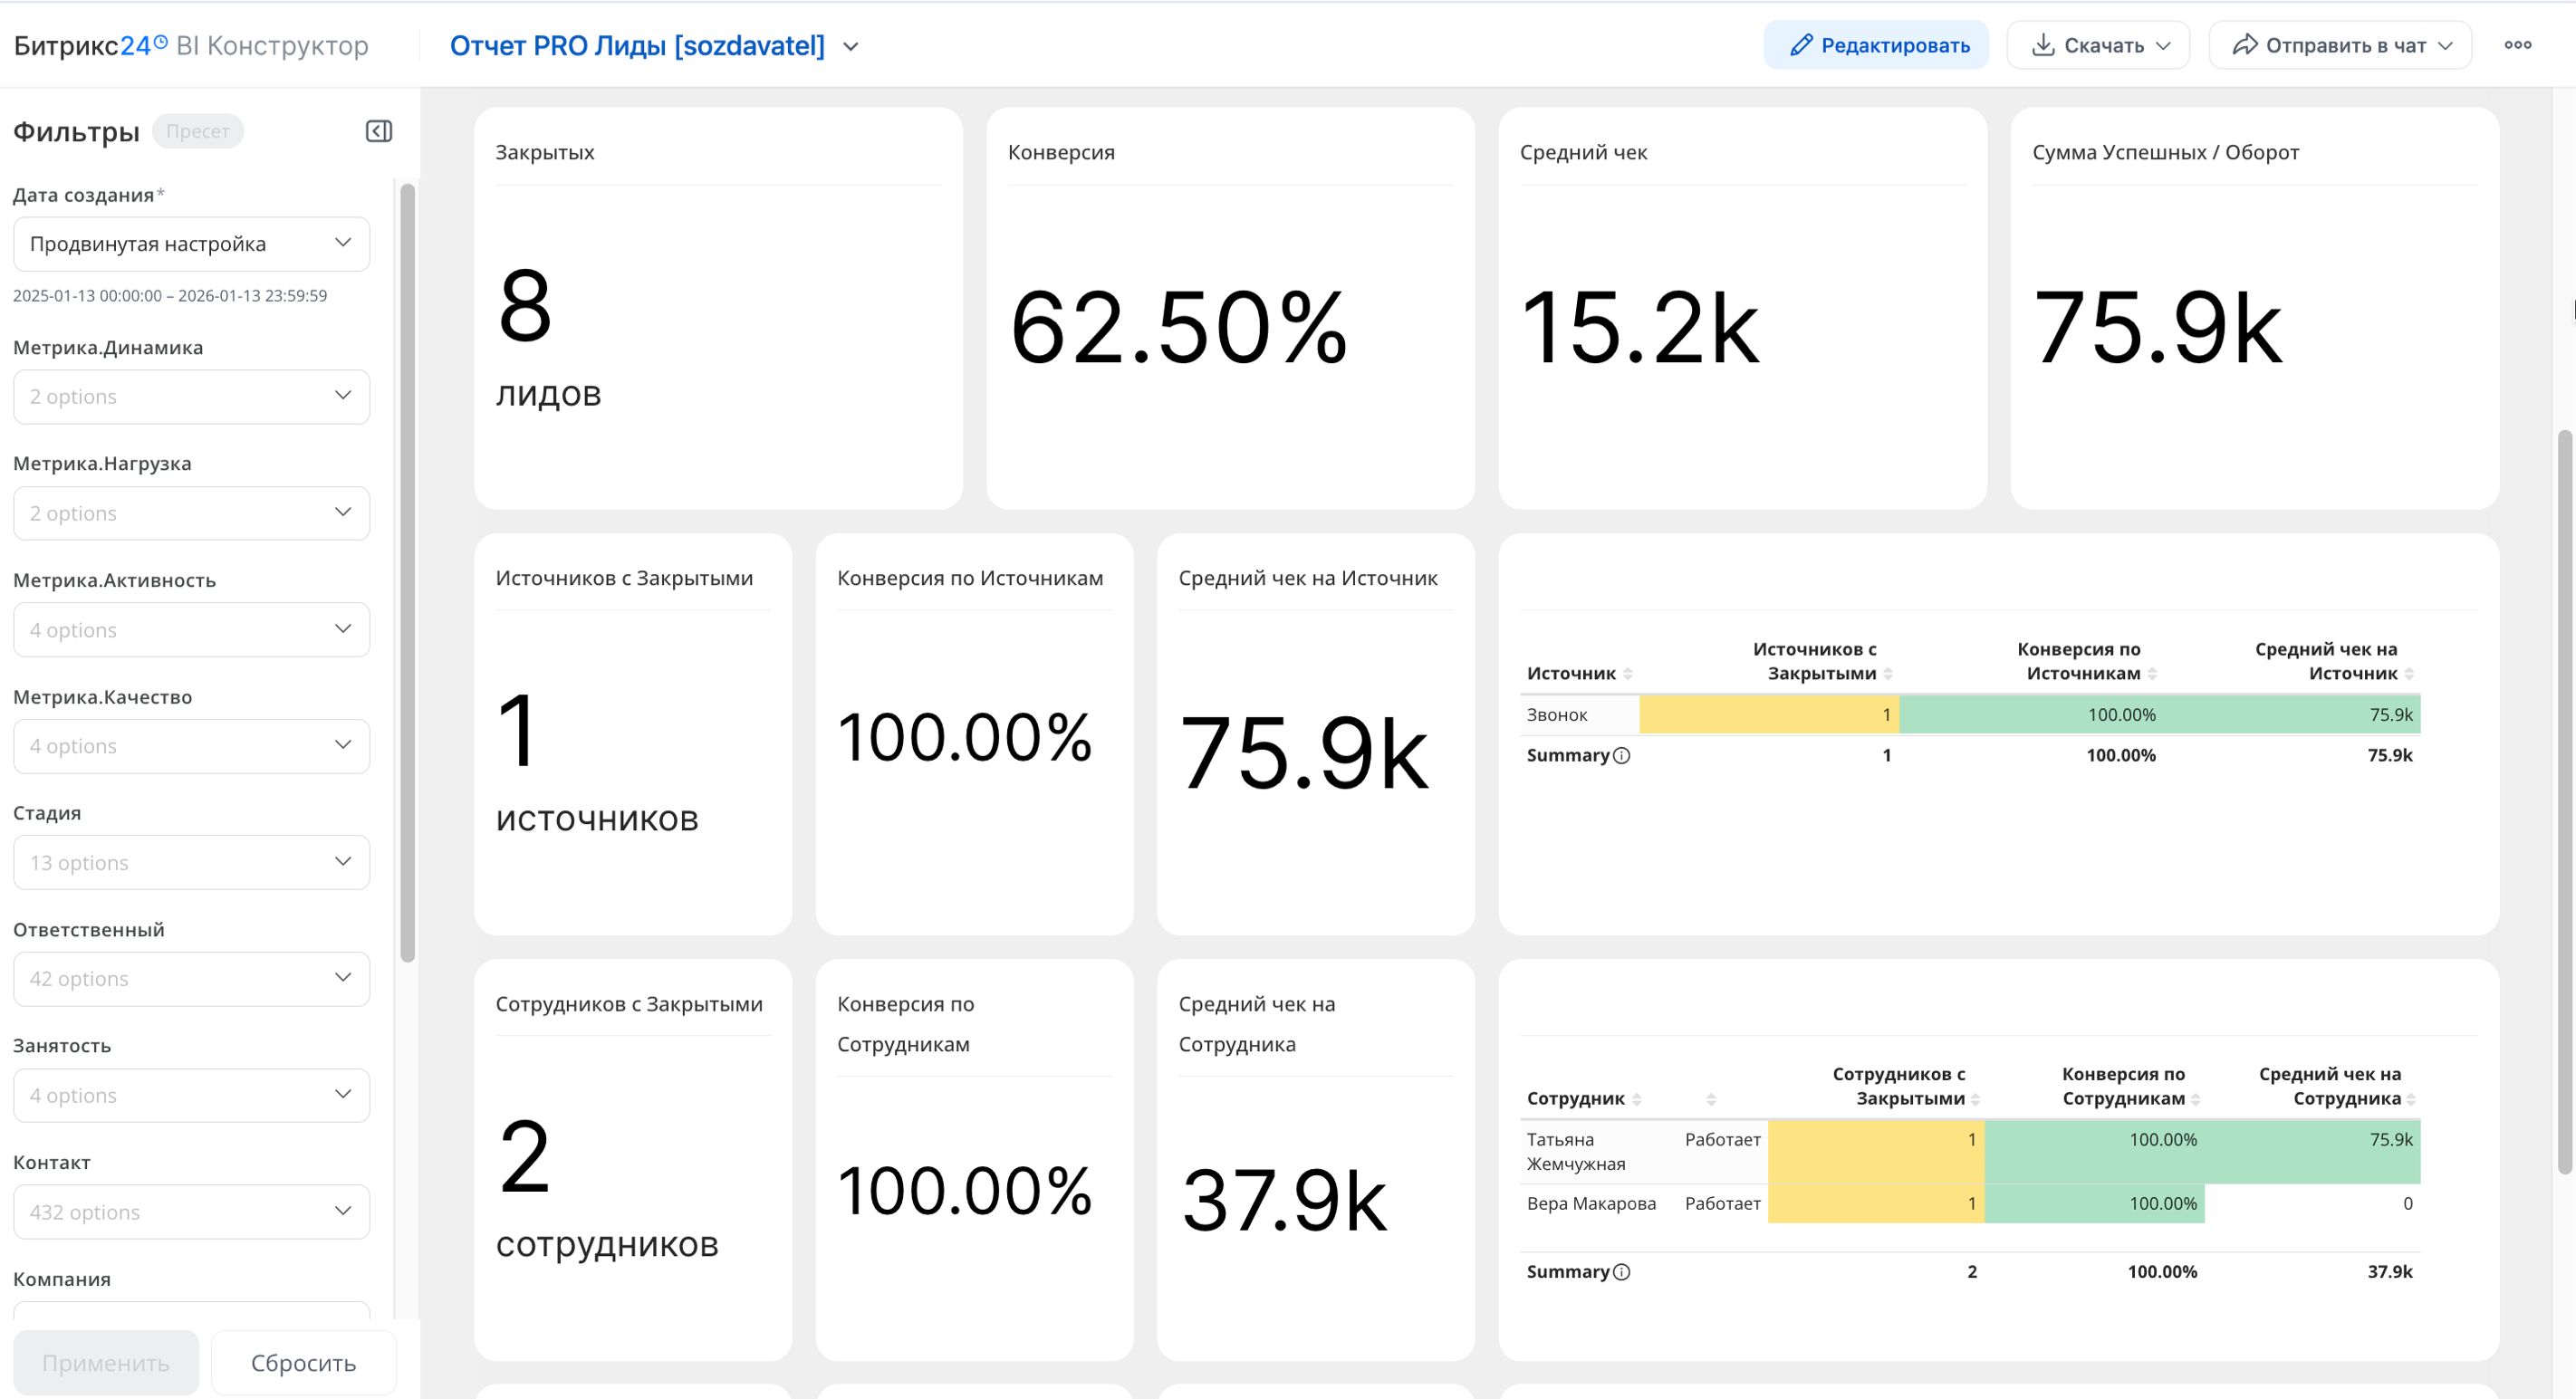Image resolution: width=2576 pixels, height=1399 pixels.
Task: Sort the Сотрудник column via sort icon
Action: (x=1637, y=1099)
